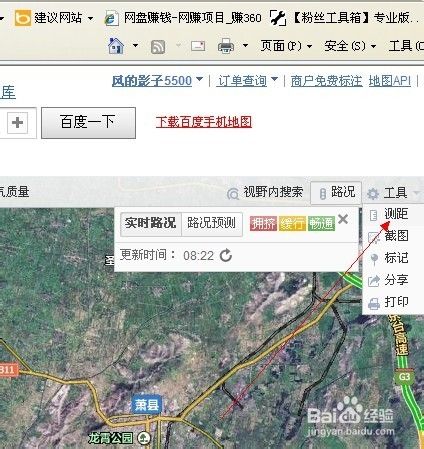The image size is (424, 449).
Task: Click the G3 highway shield
Action: click(404, 377)
